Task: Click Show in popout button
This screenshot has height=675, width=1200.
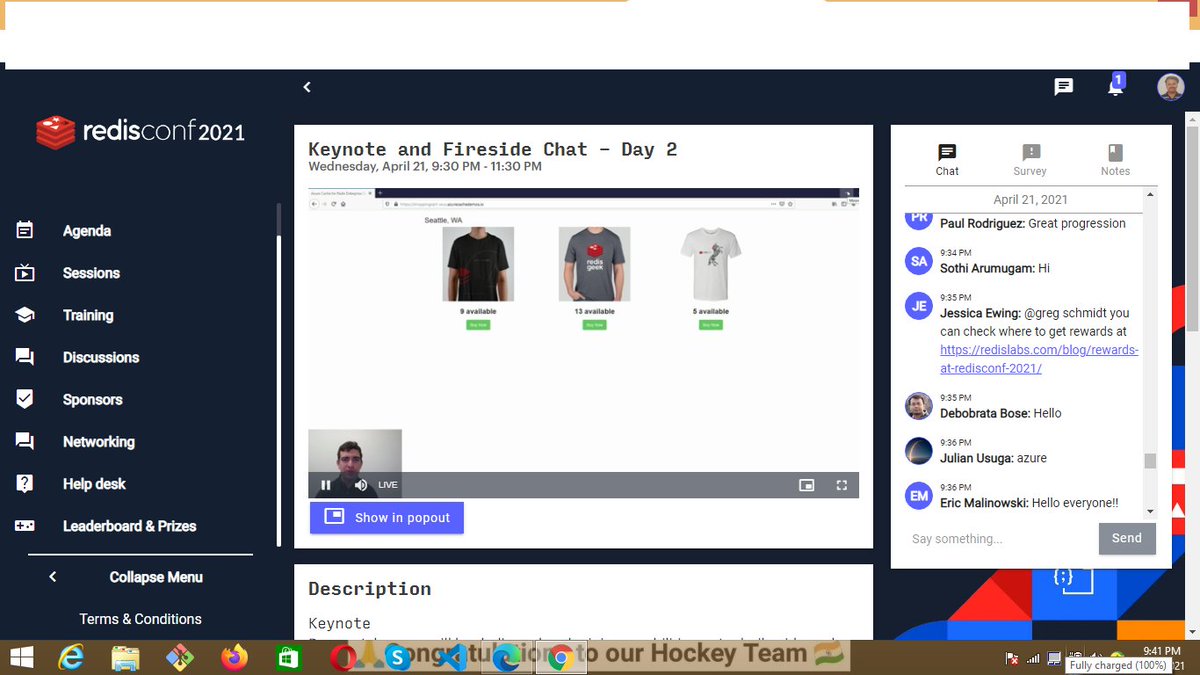Action: 387,517
